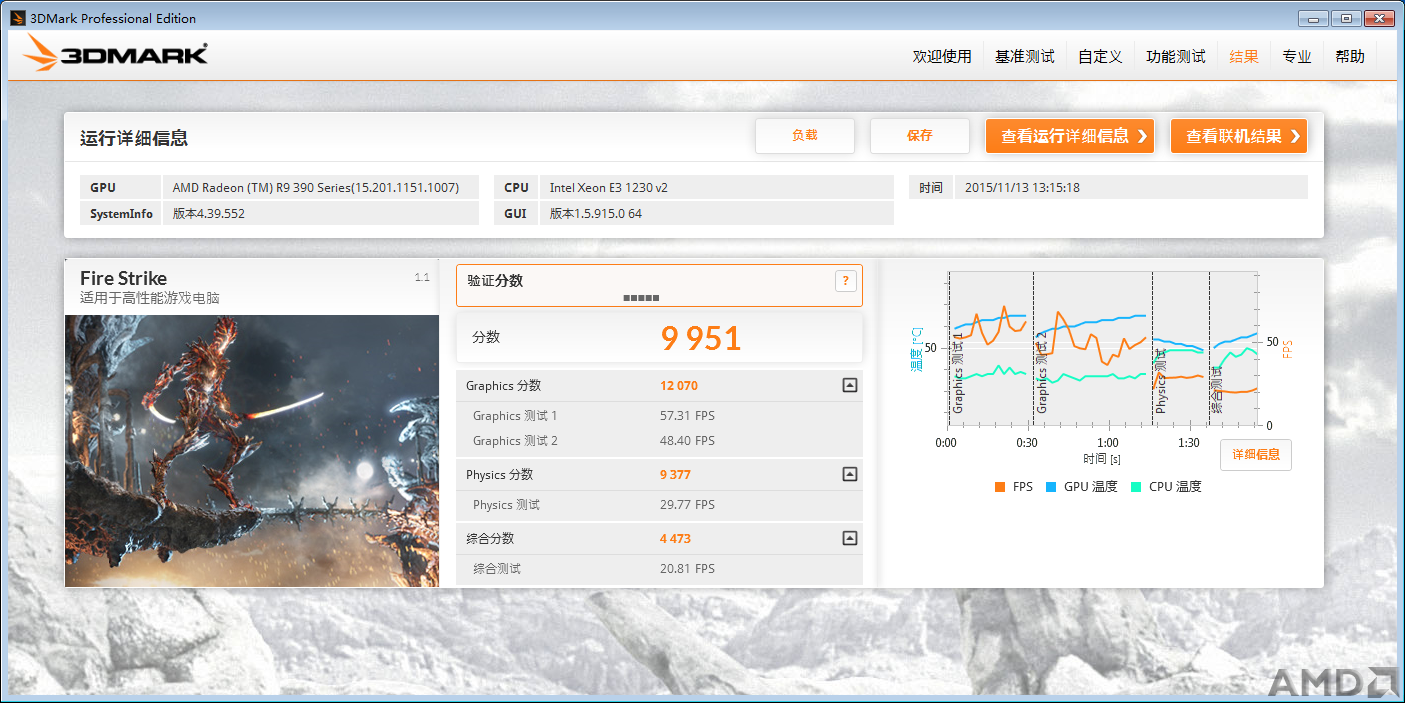Collapse the 综合分数 section
The image size is (1405, 703).
point(849,538)
